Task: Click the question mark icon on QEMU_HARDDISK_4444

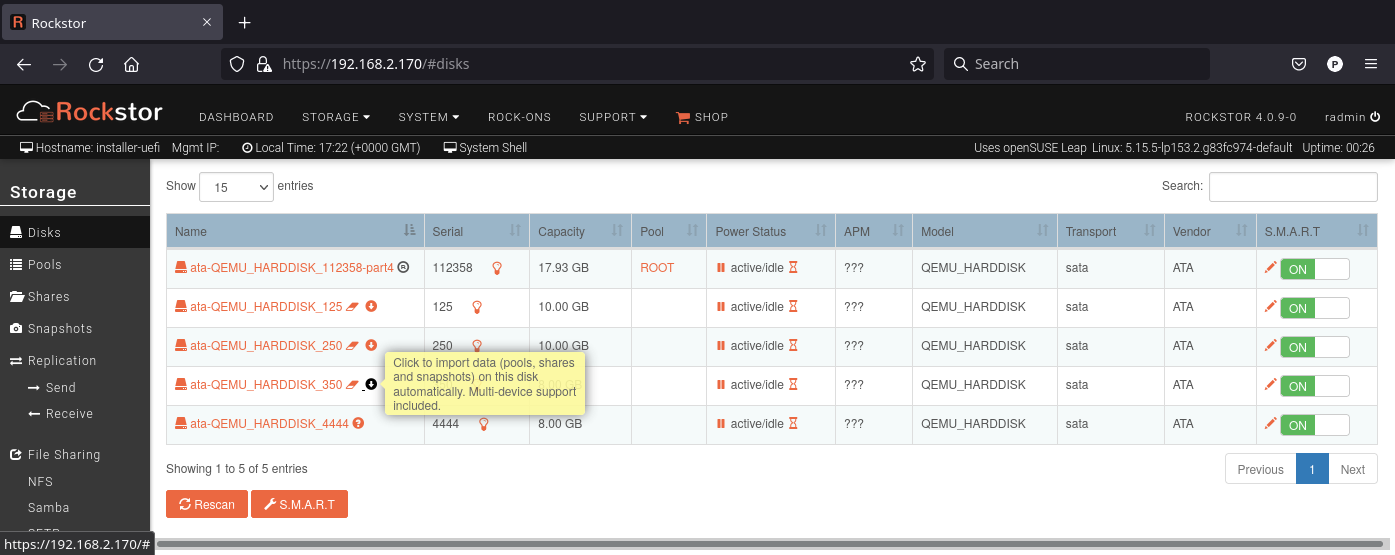Action: 358,423
